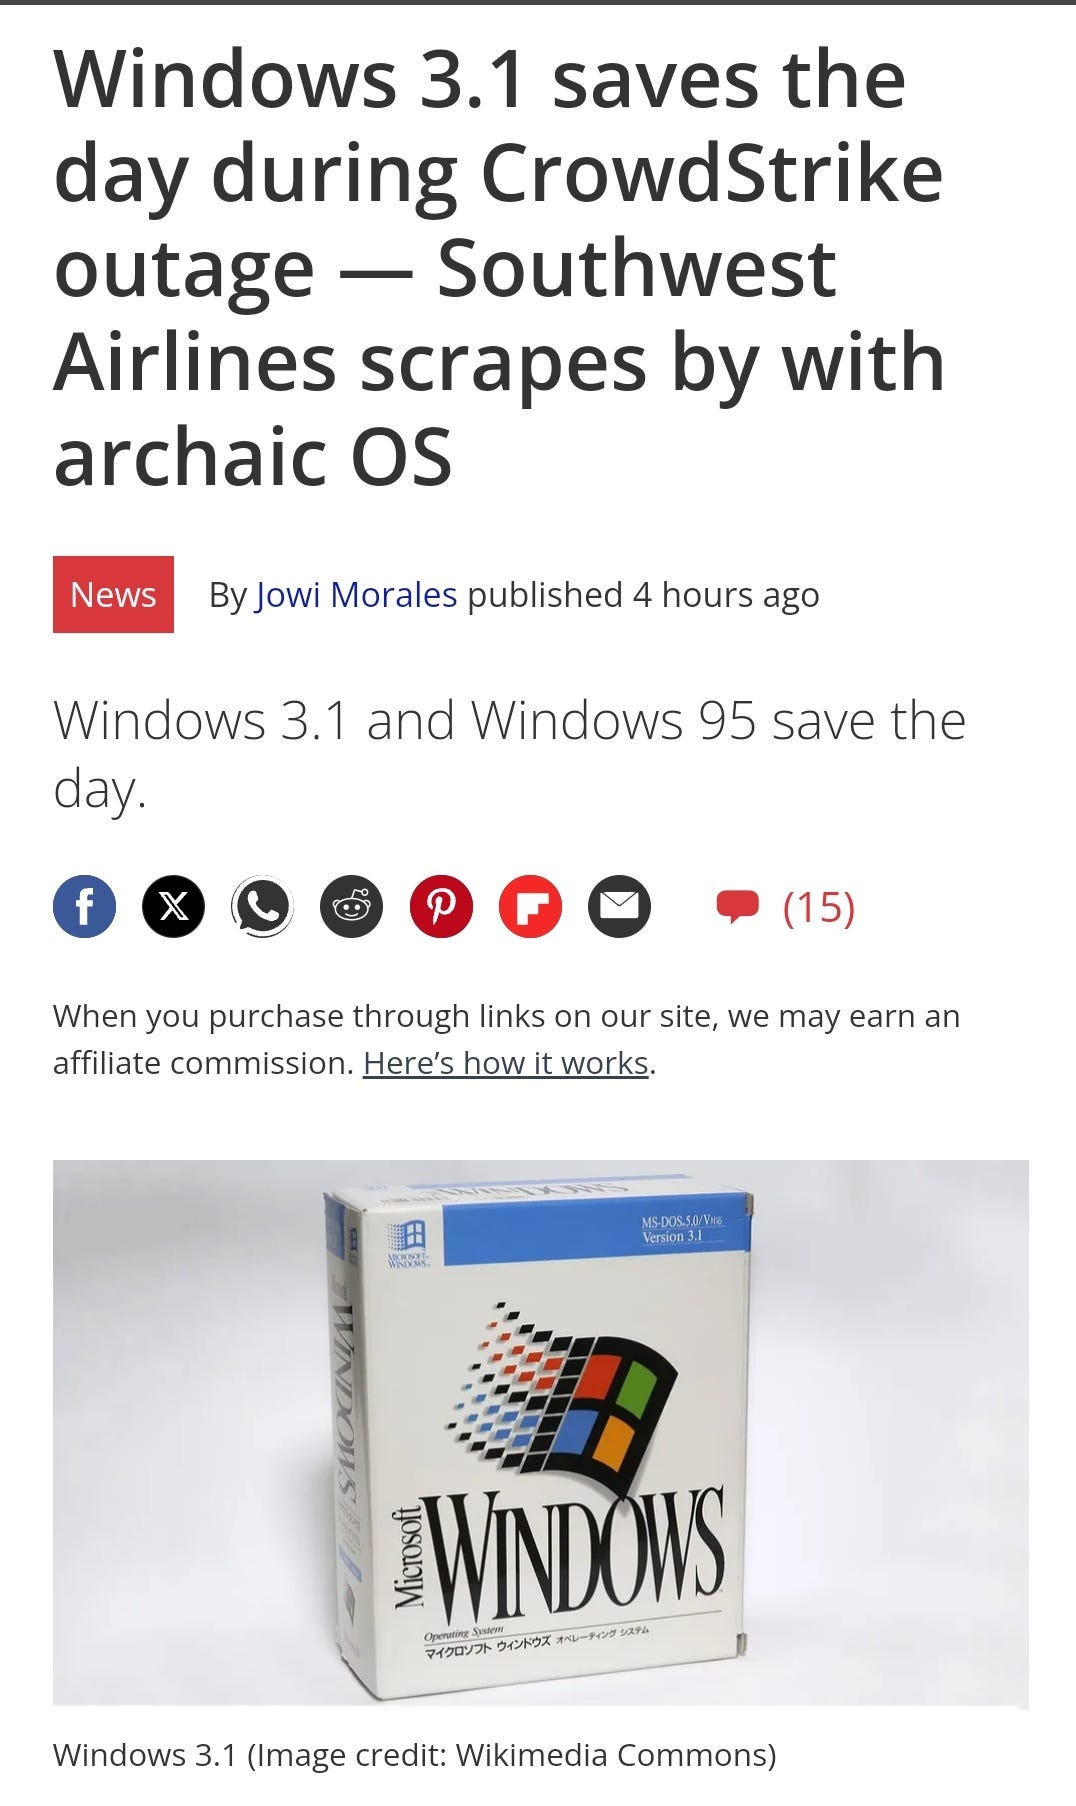Pin the article using Pinterest icon
The image size is (1076, 1806).
click(x=441, y=906)
